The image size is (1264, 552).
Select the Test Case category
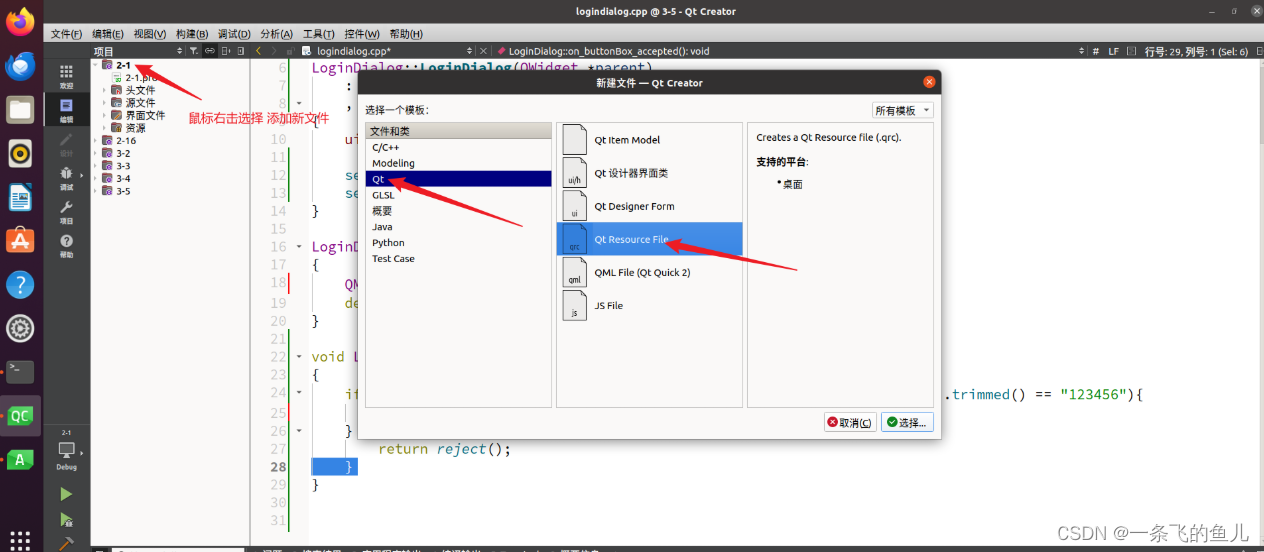(459, 258)
